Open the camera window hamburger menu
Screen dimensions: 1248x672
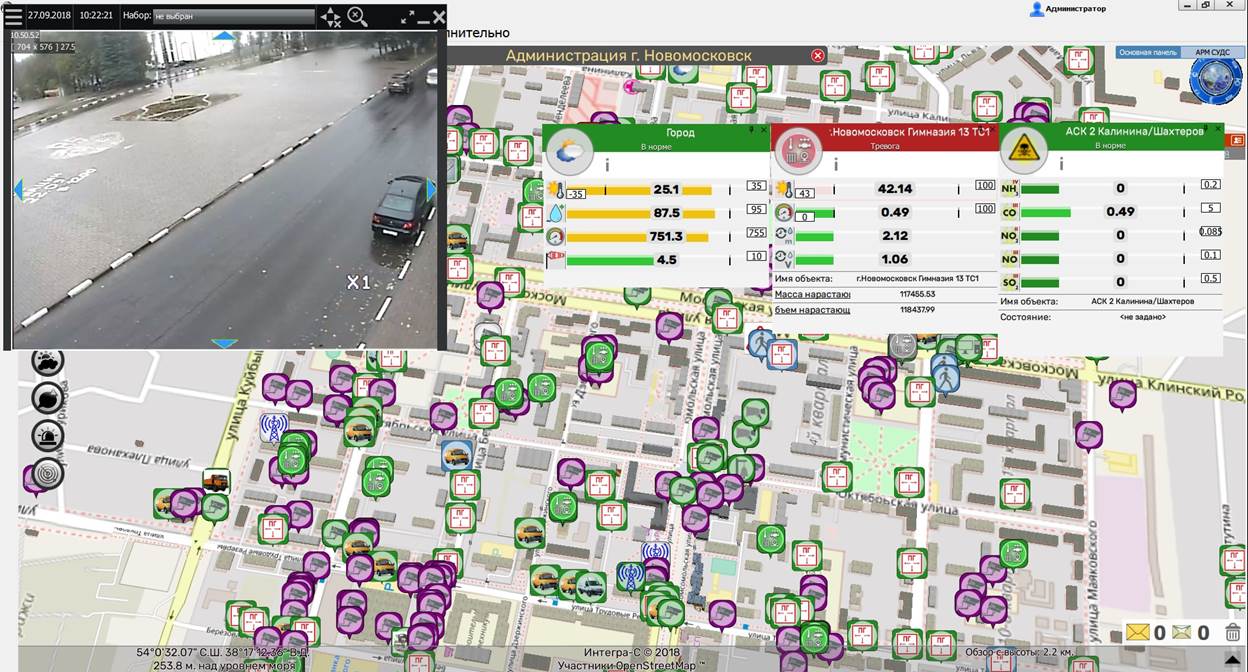click(13, 16)
